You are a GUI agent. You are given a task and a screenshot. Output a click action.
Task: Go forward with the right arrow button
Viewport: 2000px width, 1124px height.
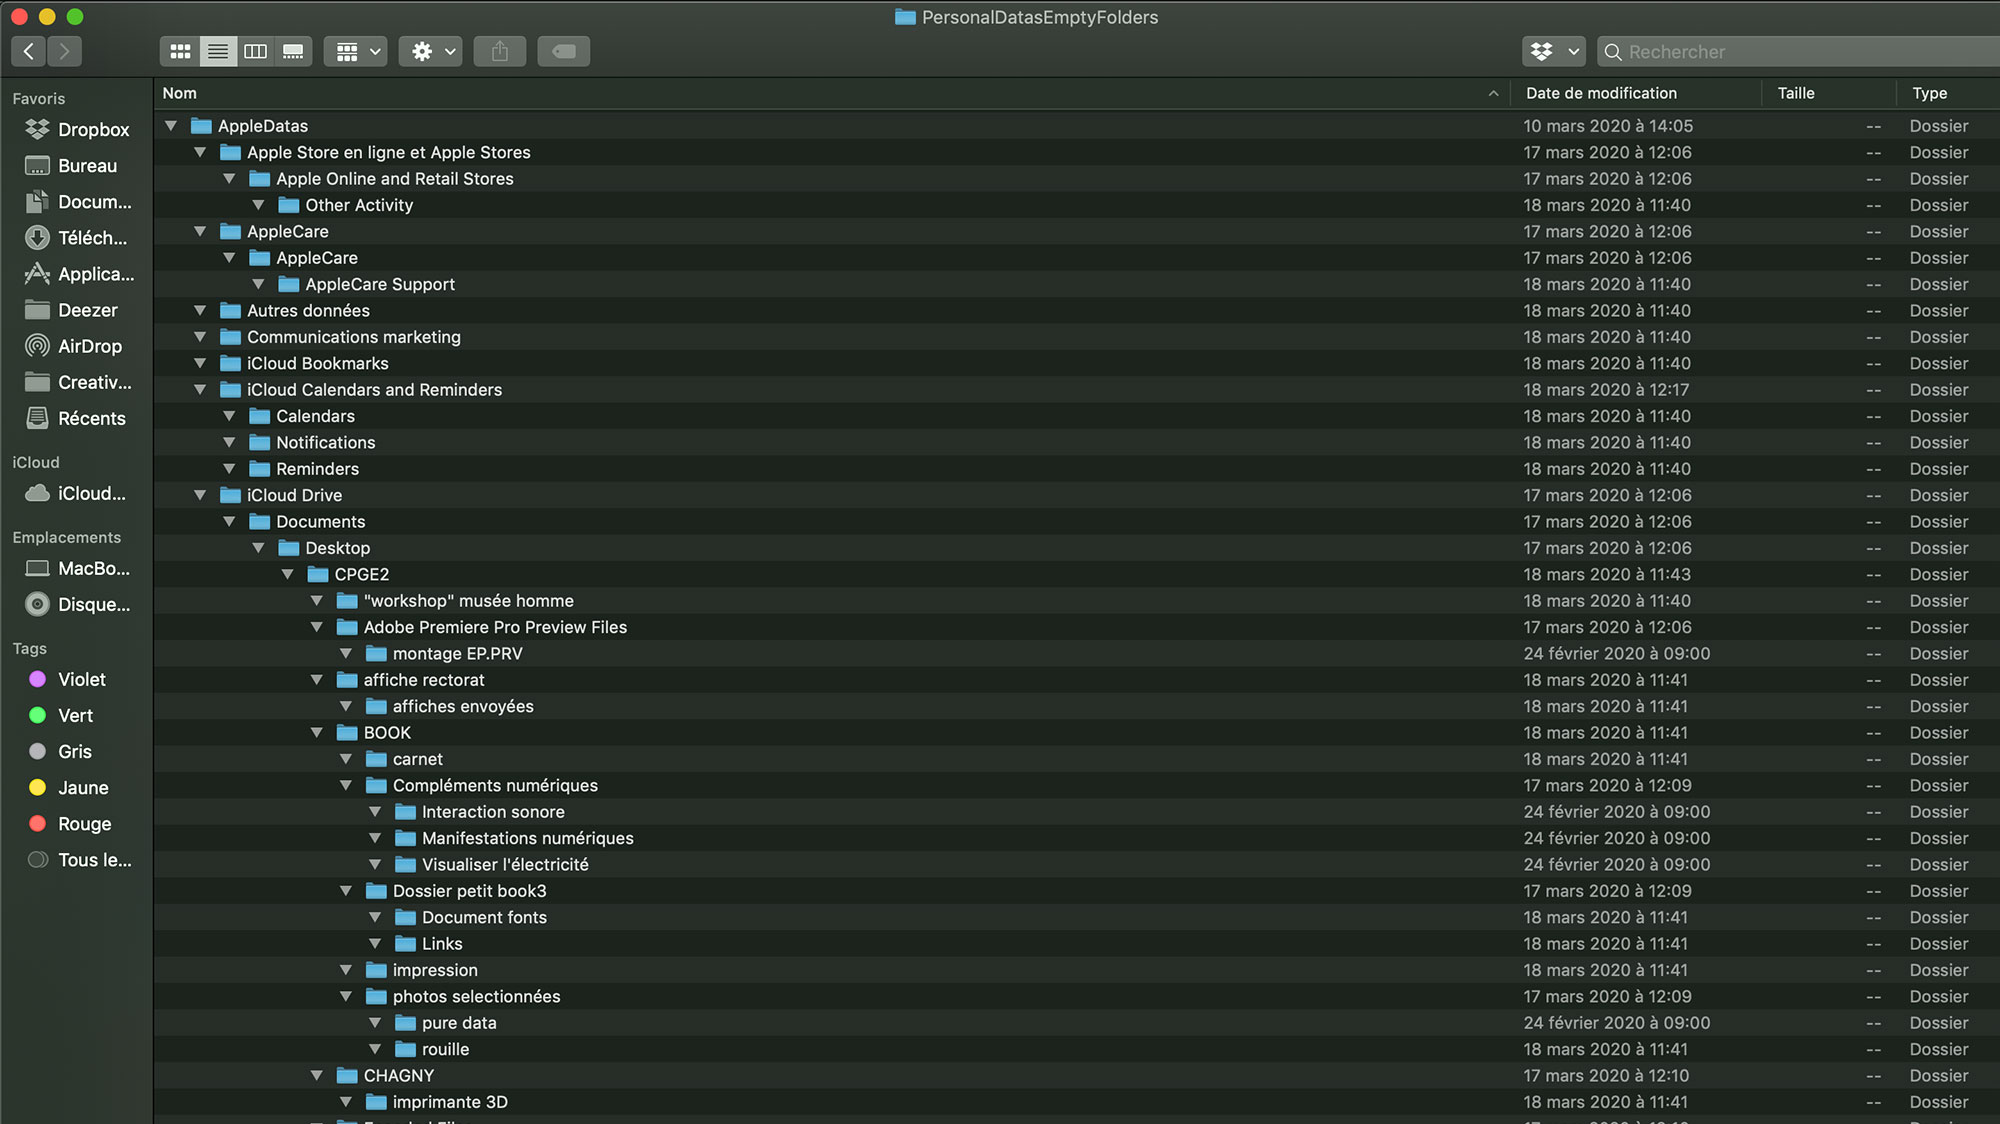[65, 51]
